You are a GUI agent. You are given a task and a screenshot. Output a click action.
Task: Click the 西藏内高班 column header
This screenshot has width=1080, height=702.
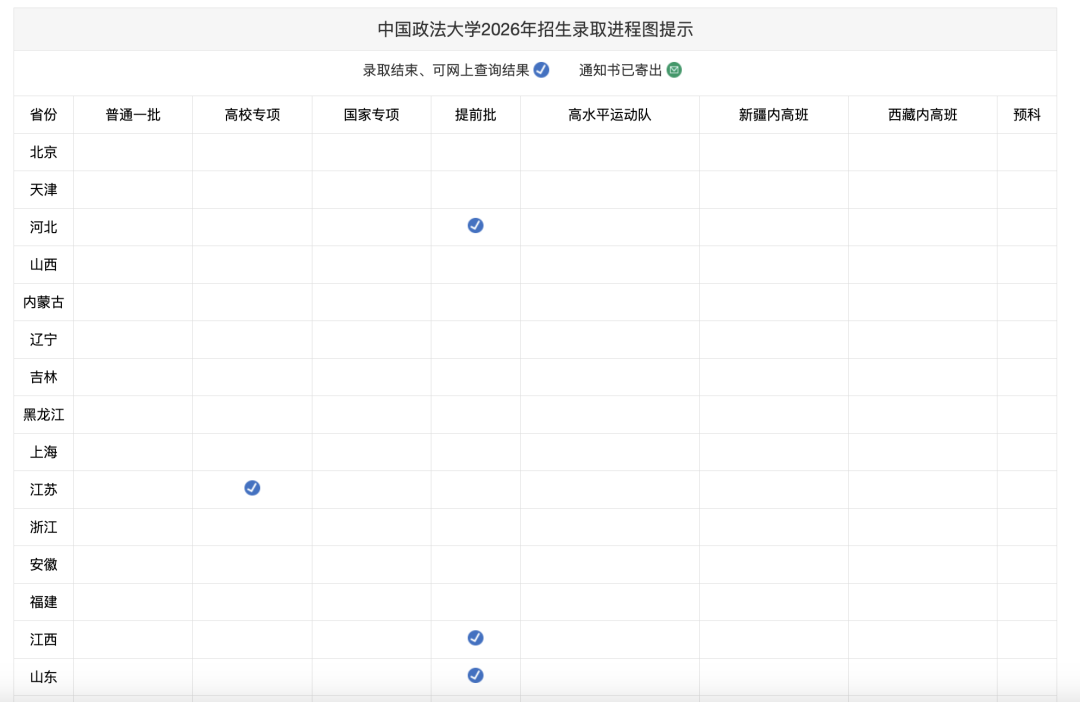(922, 114)
